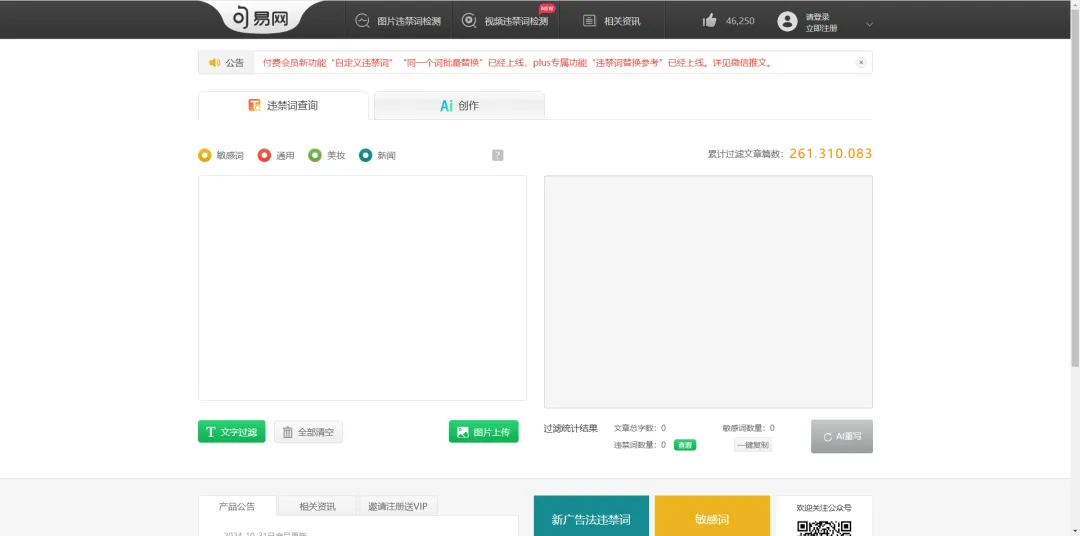This screenshot has width=1080, height=536.
Task: Click the speaker 公告 announcement icon
Action: (214, 63)
